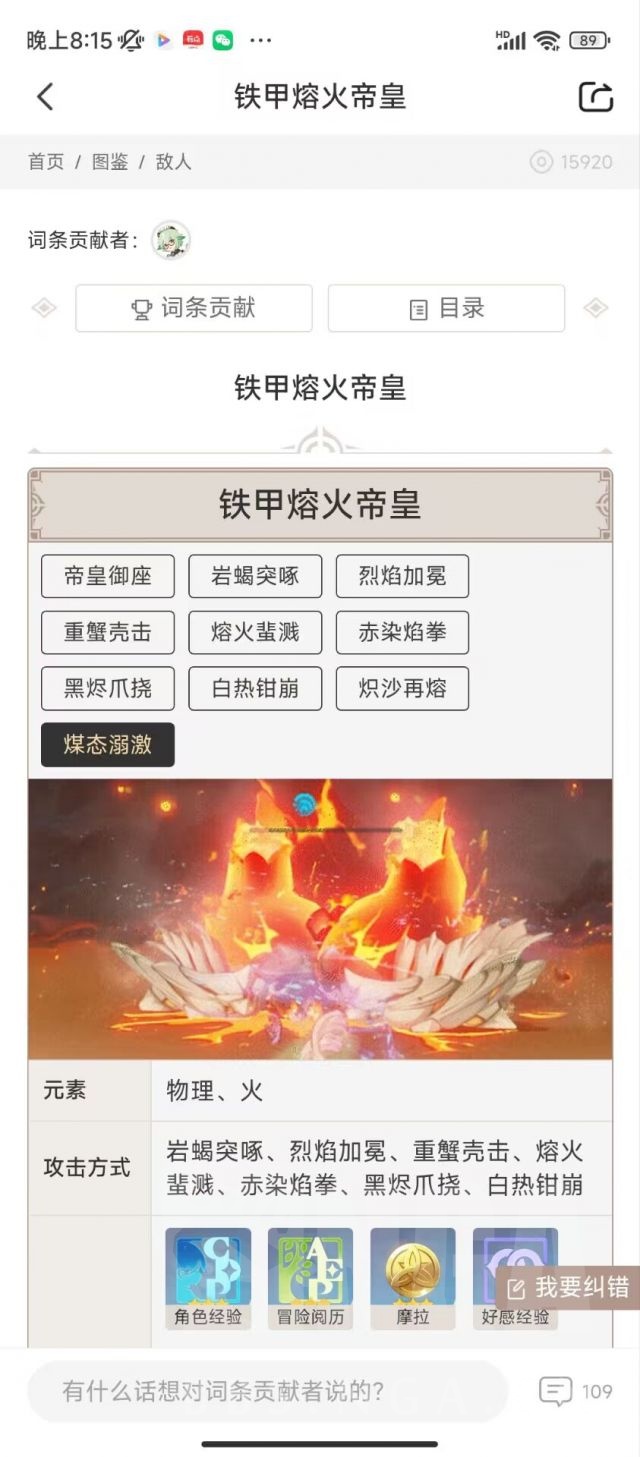Open the boss skill preview image

(x=320, y=919)
